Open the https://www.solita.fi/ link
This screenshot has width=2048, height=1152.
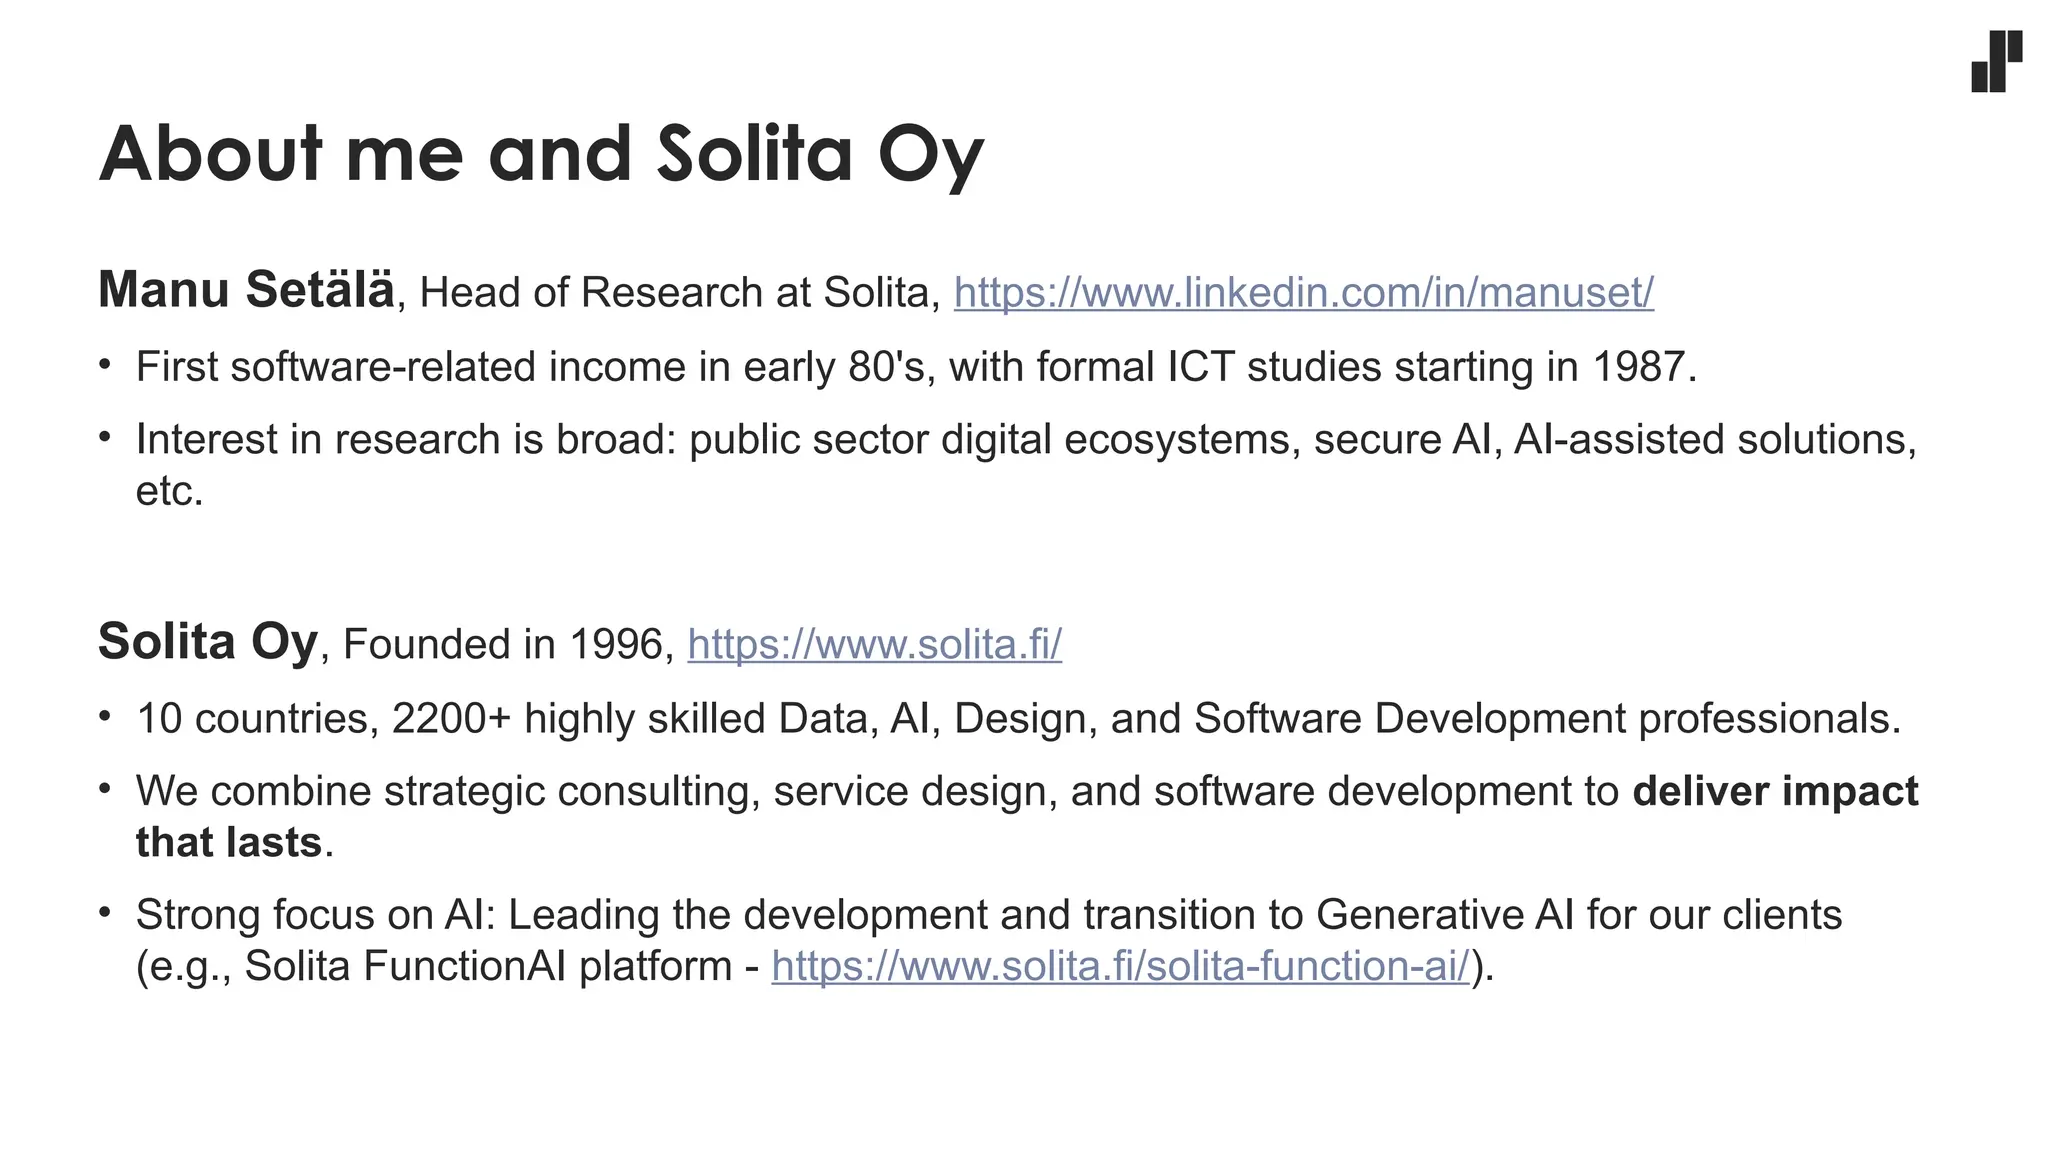(x=874, y=644)
